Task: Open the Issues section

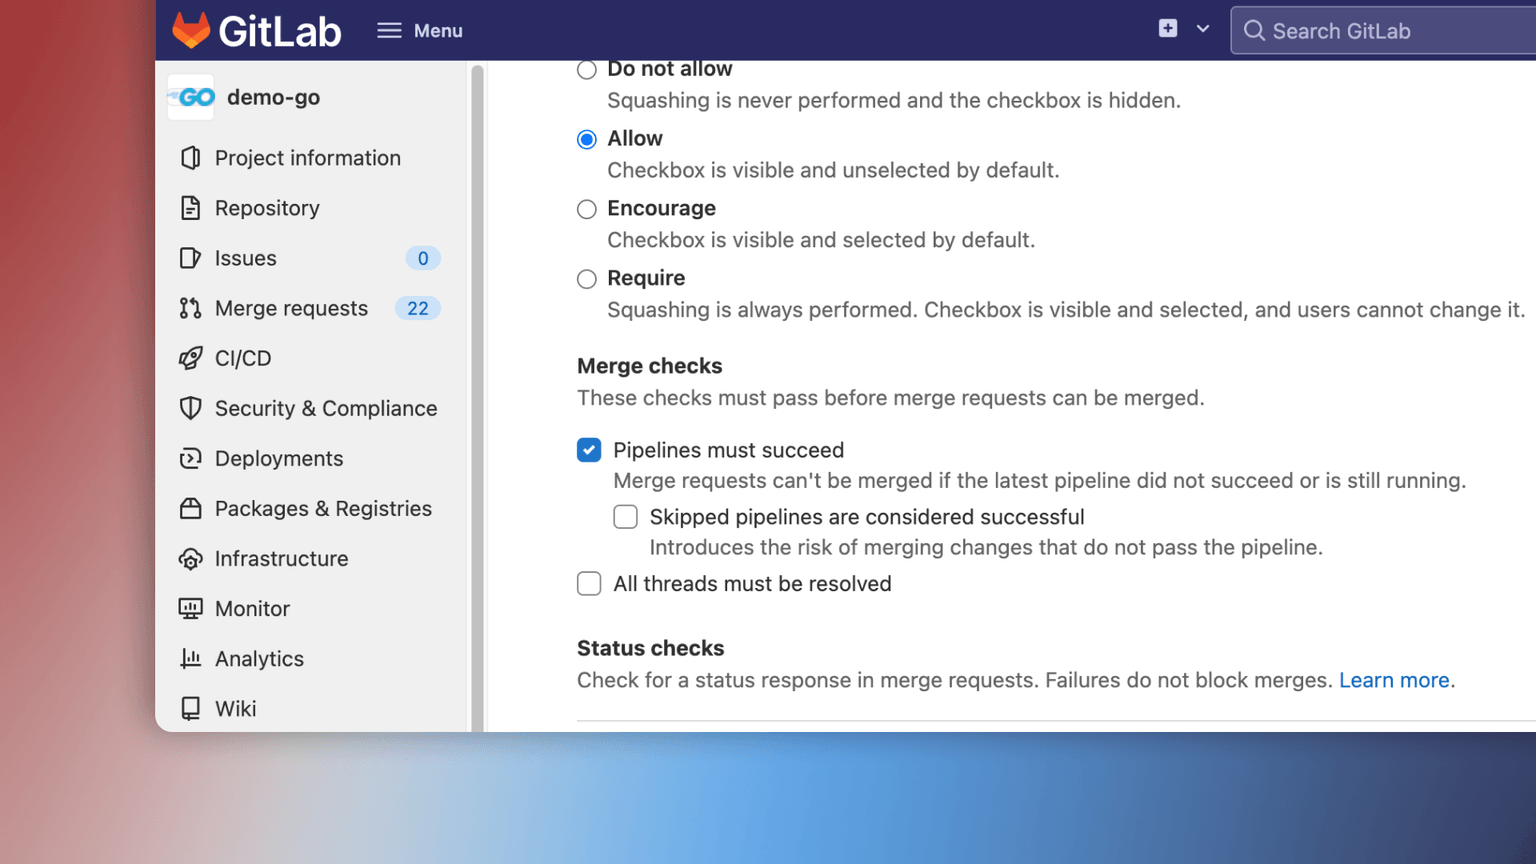Action: 246,258
